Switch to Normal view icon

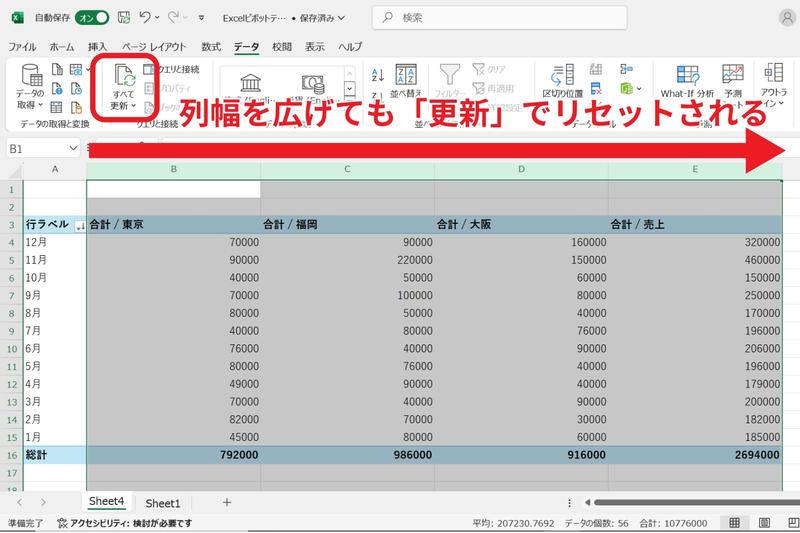[734, 523]
